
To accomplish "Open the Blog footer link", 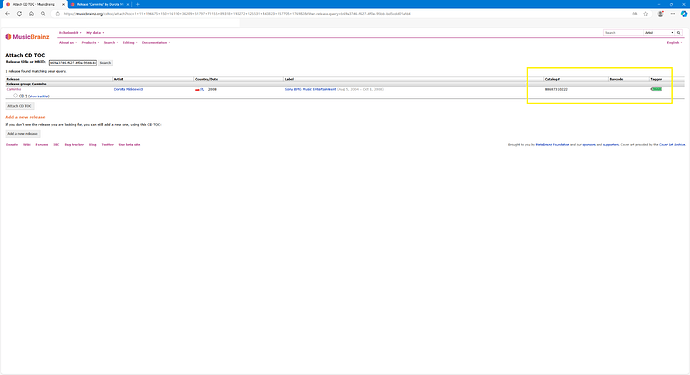I will pyautogui.click(x=92, y=145).
